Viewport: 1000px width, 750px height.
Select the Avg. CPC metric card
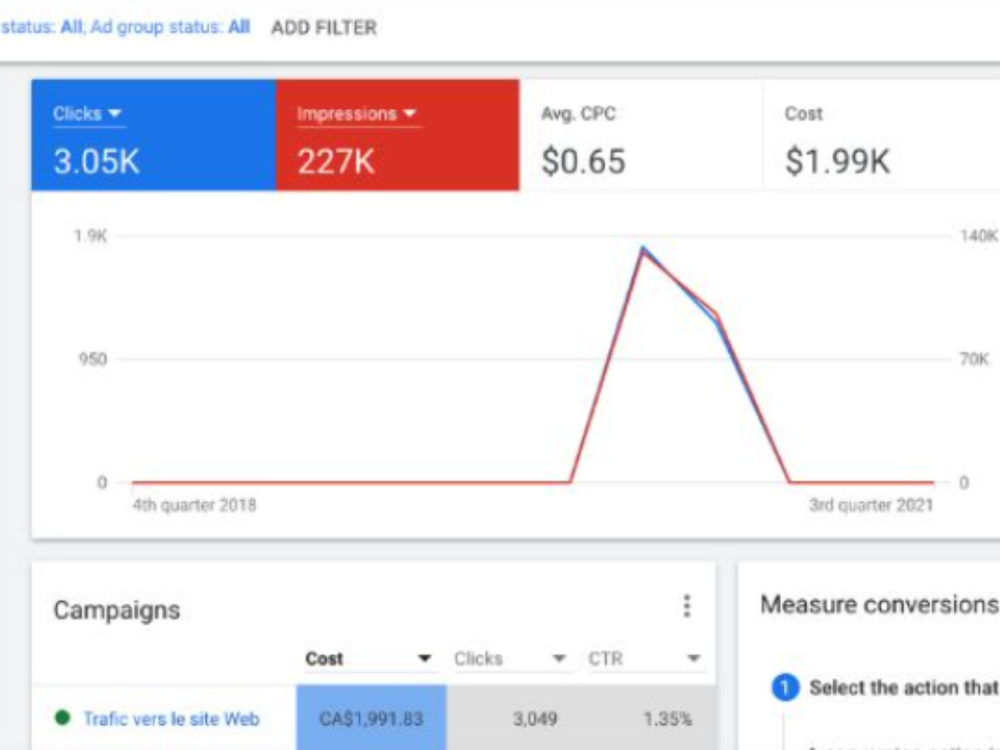coord(640,135)
